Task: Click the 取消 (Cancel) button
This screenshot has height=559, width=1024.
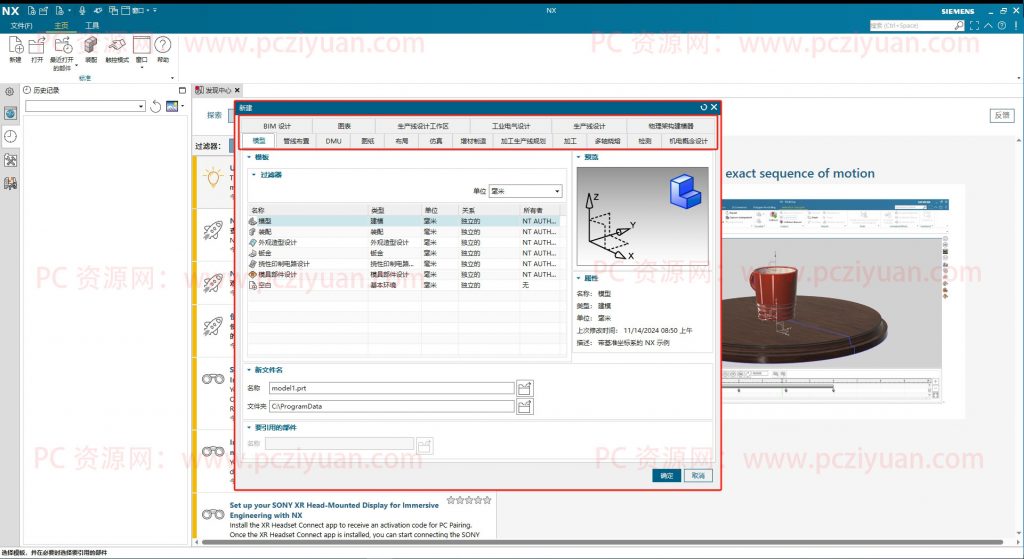Action: 698,475
